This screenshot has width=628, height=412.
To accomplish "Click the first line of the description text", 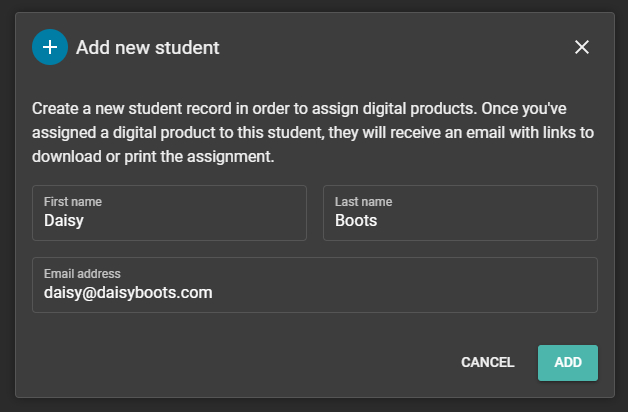I will (x=299, y=109).
